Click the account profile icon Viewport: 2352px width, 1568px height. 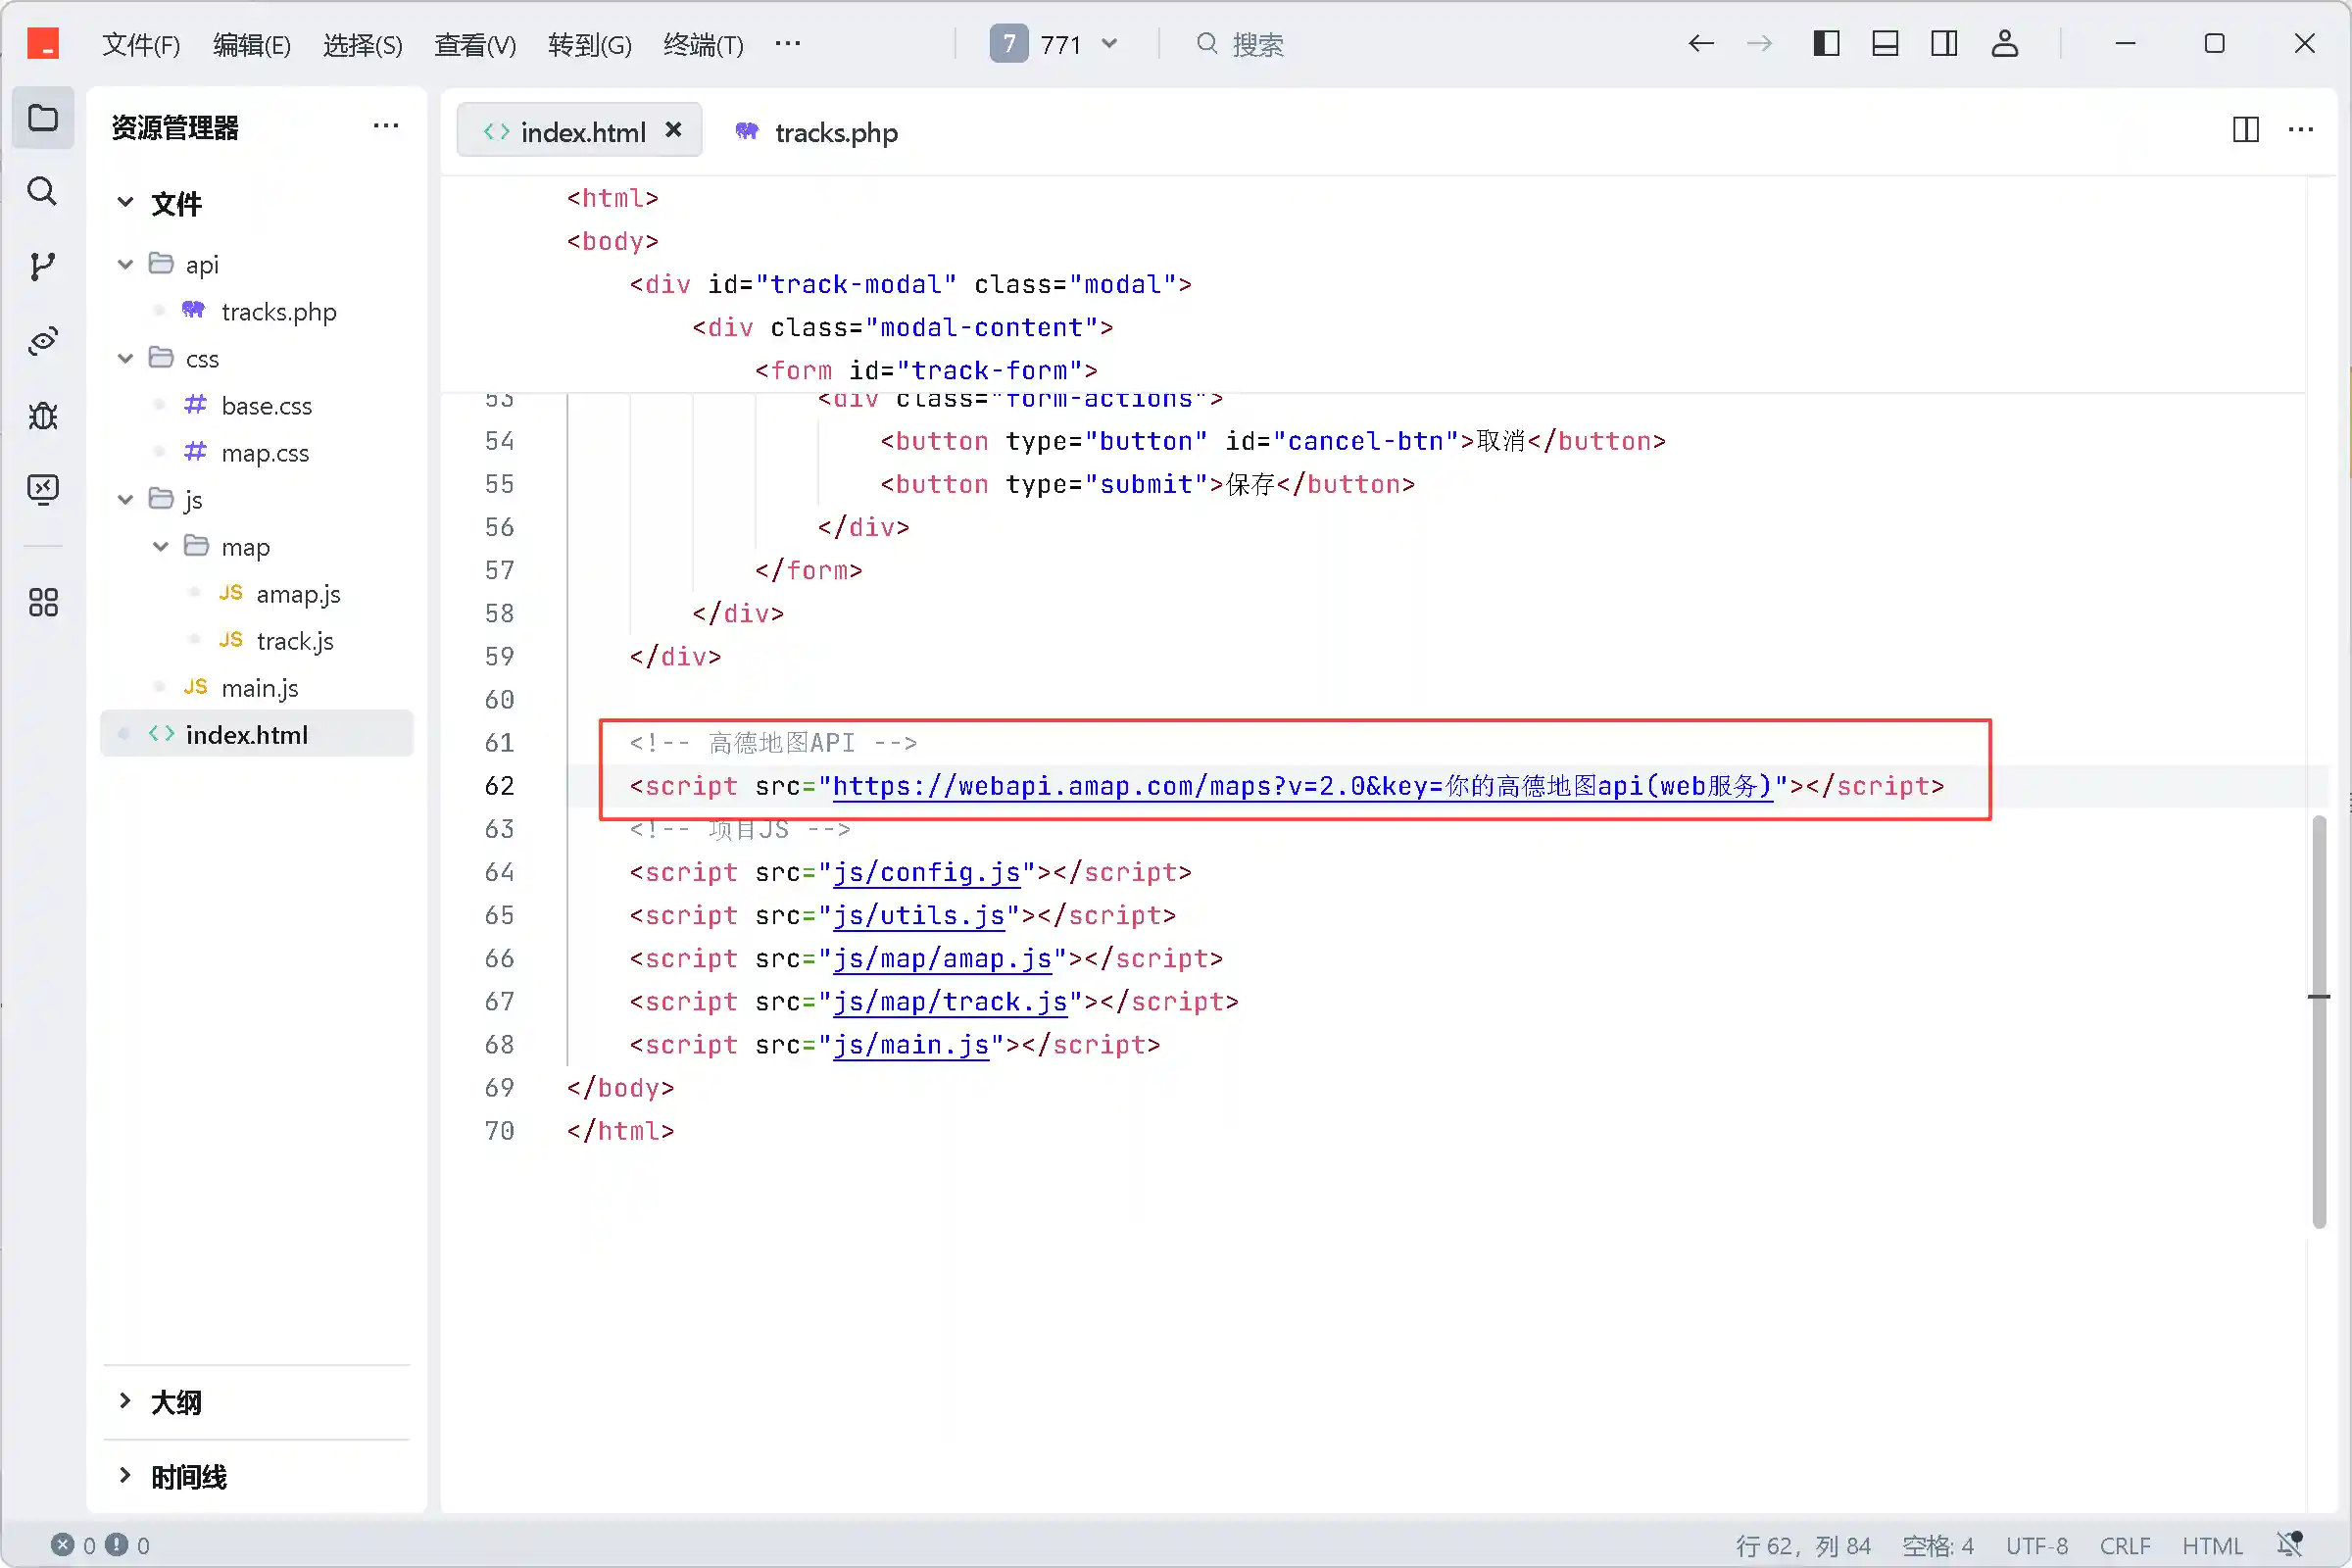(x=2004, y=44)
